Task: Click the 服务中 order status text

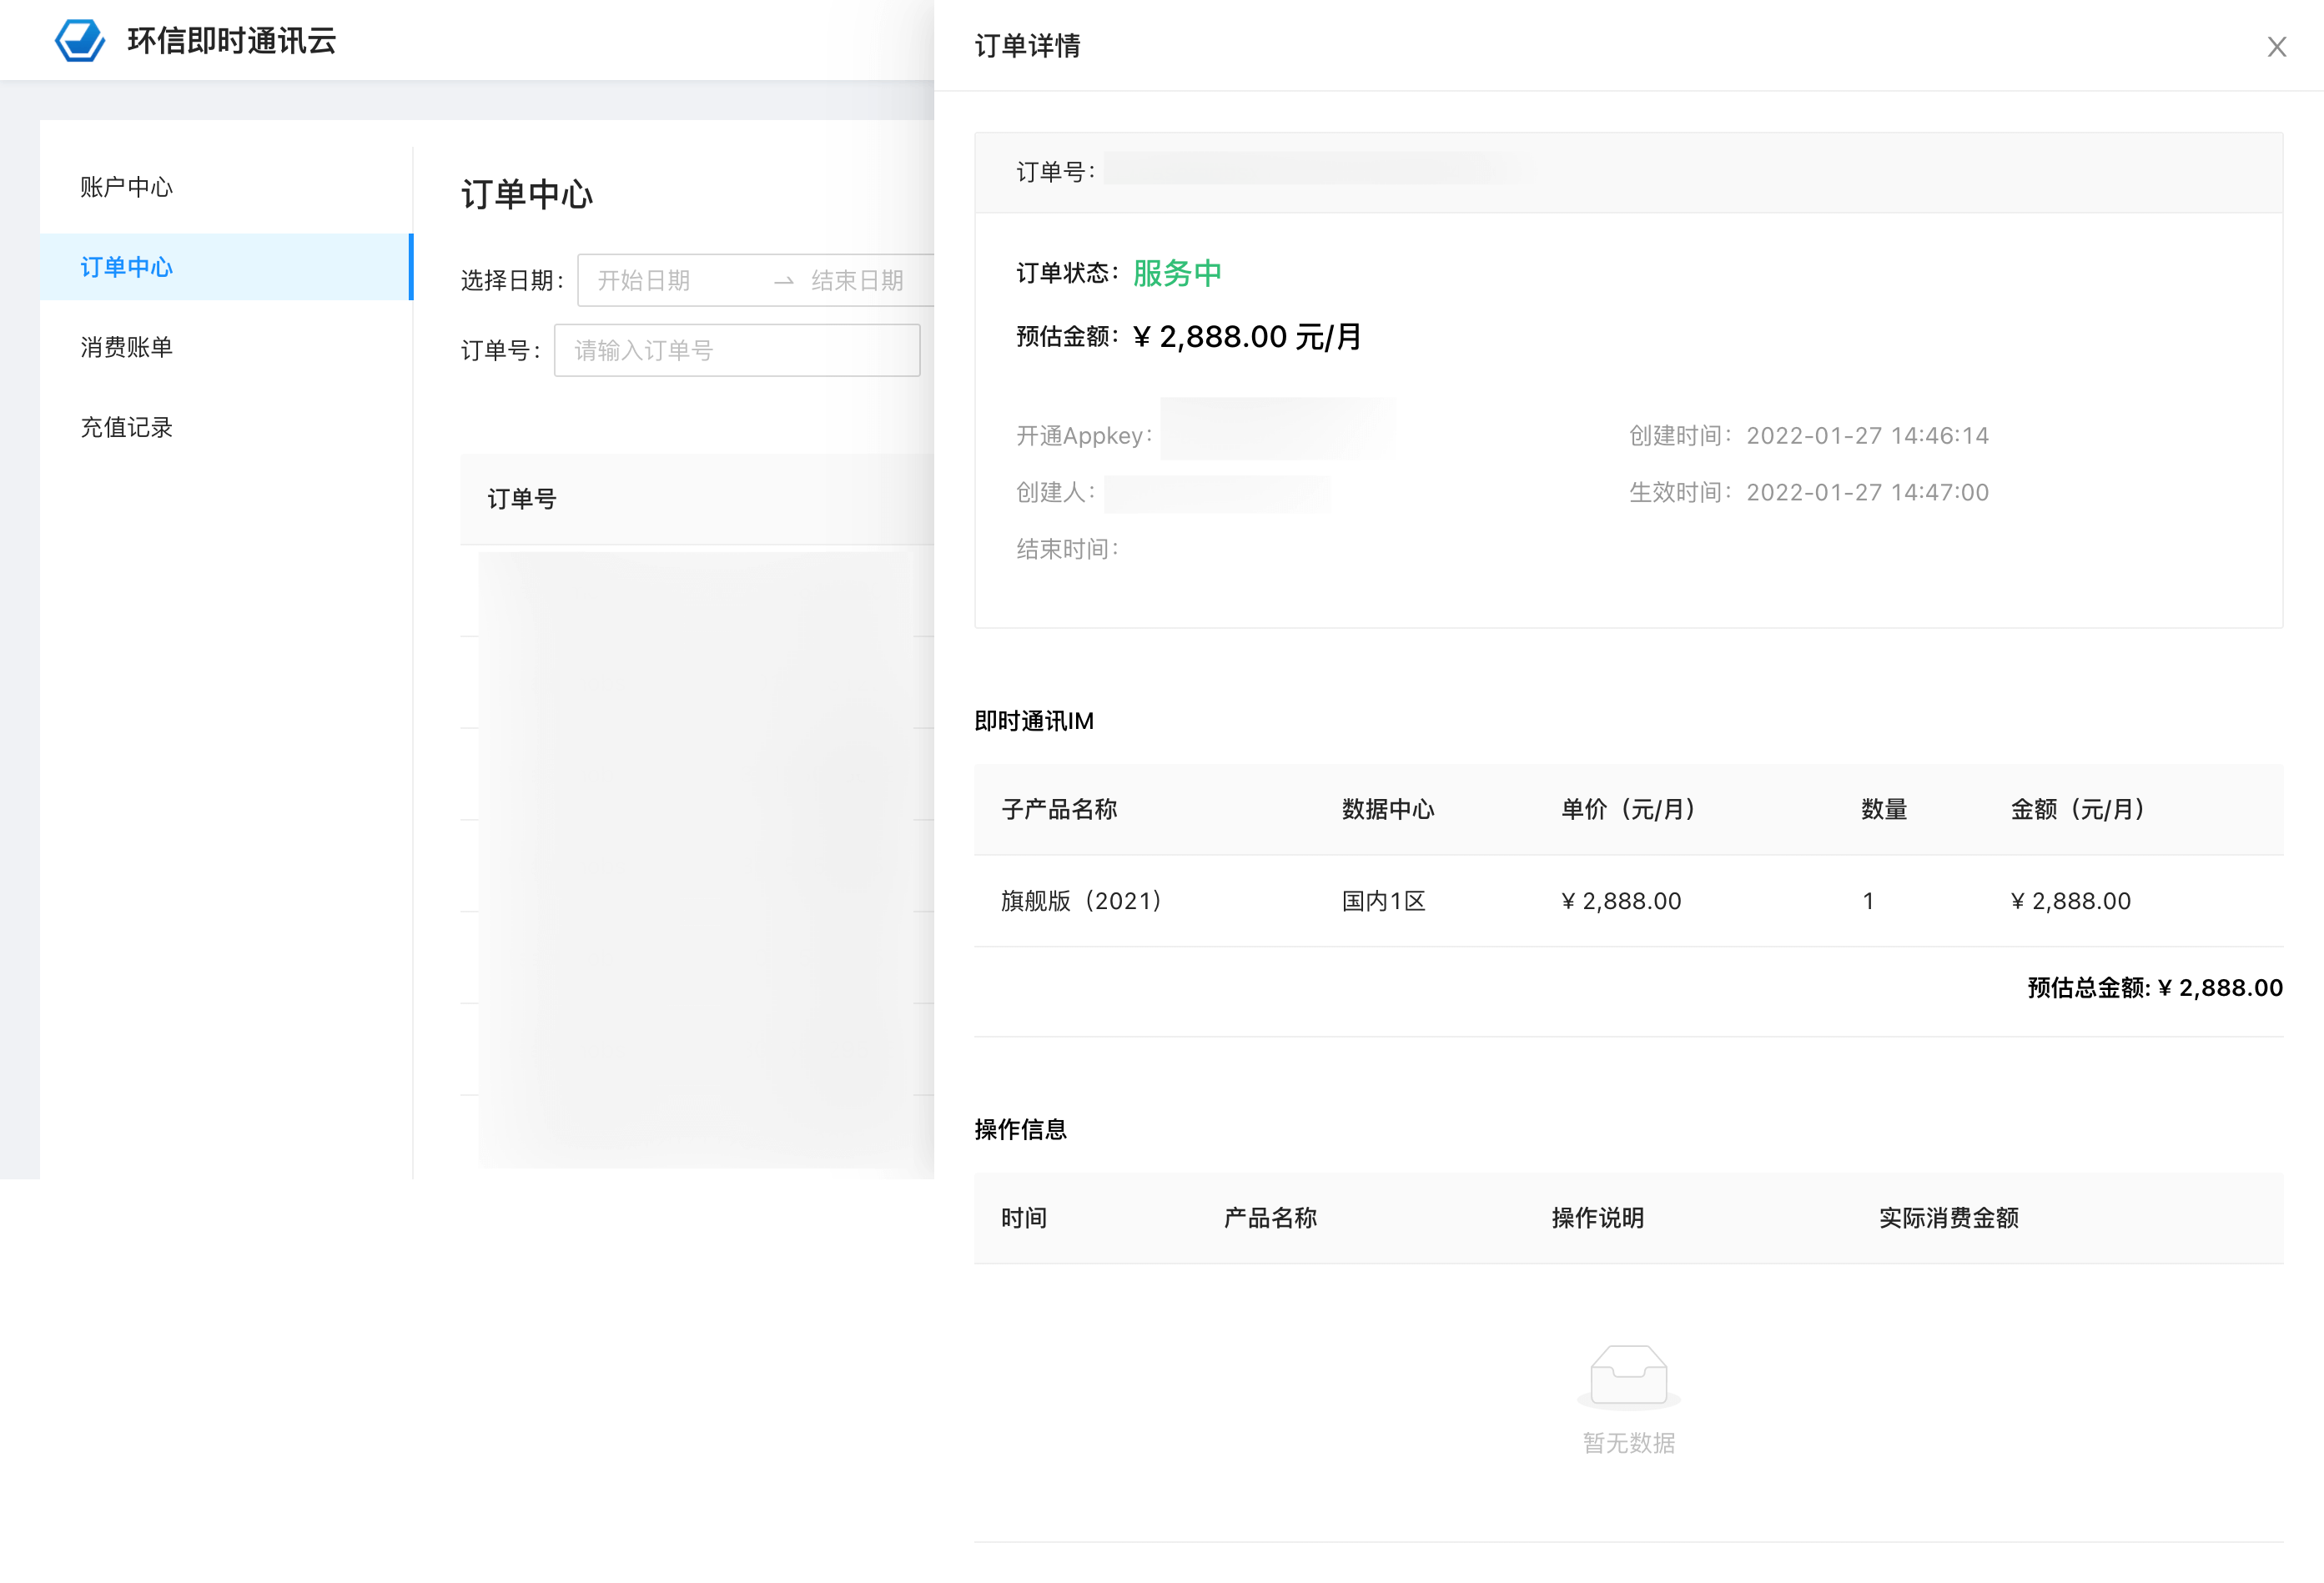Action: [1177, 273]
